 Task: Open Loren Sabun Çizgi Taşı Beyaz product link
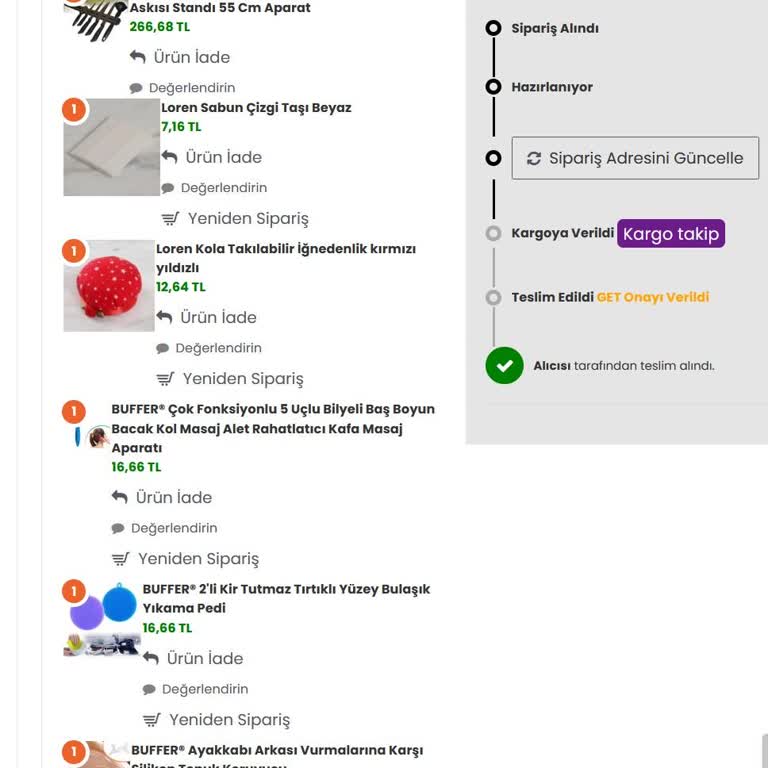tap(256, 108)
